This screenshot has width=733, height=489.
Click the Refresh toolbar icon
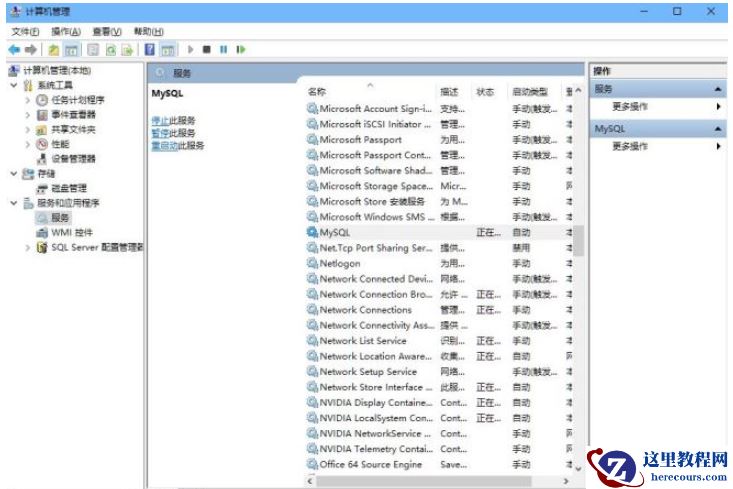(111, 49)
